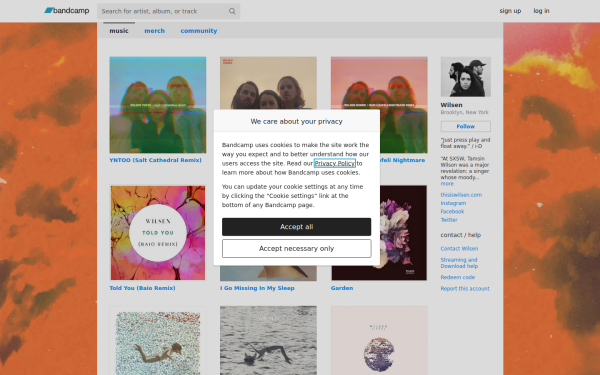This screenshot has height=375, width=600.
Task: Open the log in link
Action: click(x=541, y=11)
